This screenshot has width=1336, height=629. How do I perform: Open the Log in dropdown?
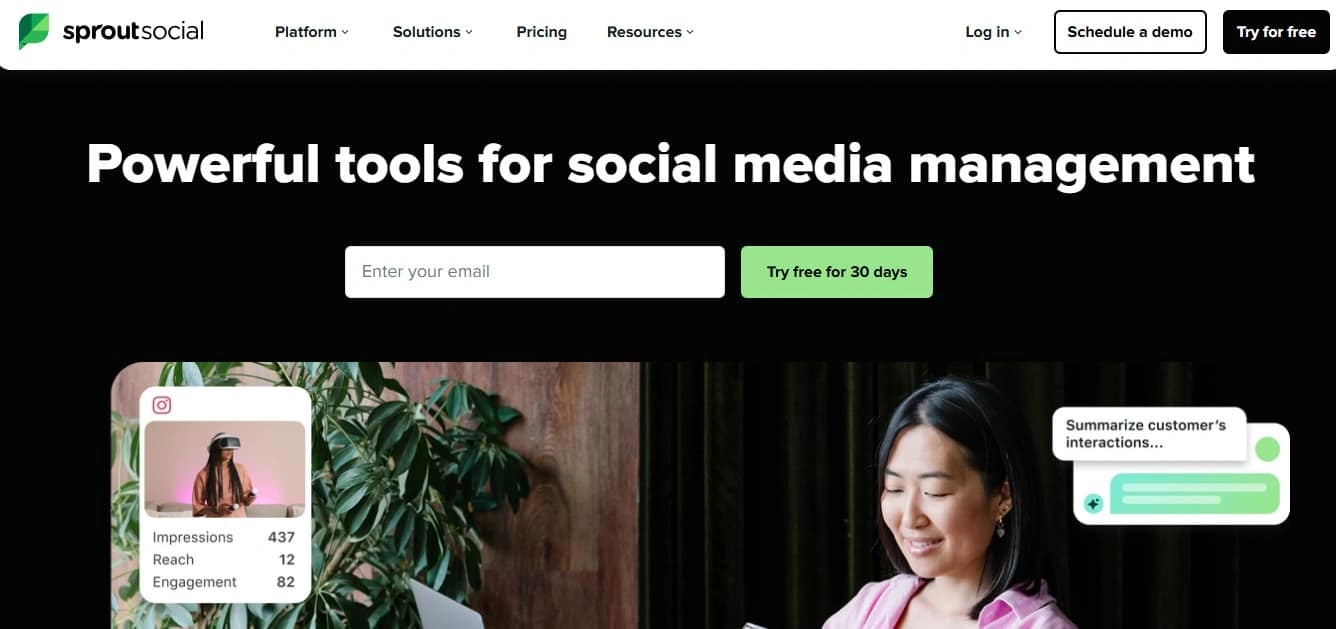993,32
